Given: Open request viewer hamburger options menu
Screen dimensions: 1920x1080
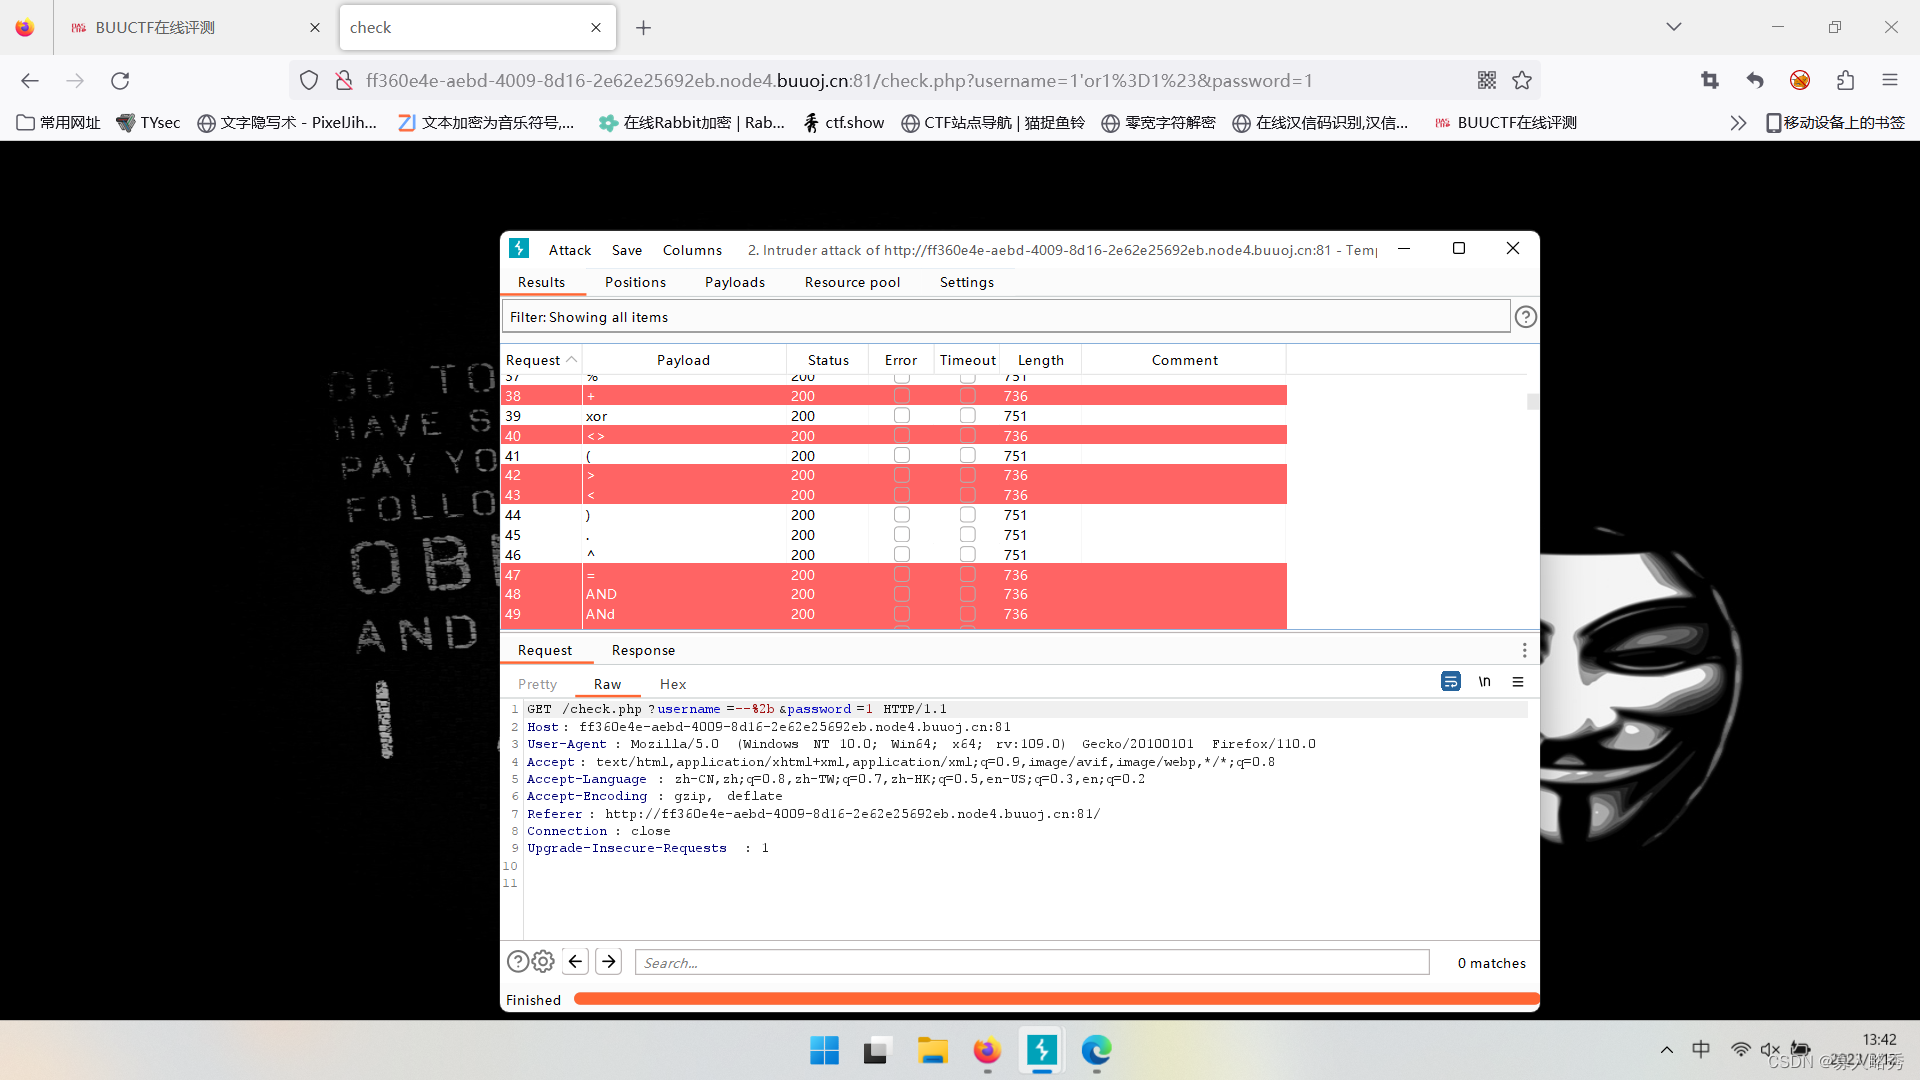Looking at the screenshot, I should 1518,682.
